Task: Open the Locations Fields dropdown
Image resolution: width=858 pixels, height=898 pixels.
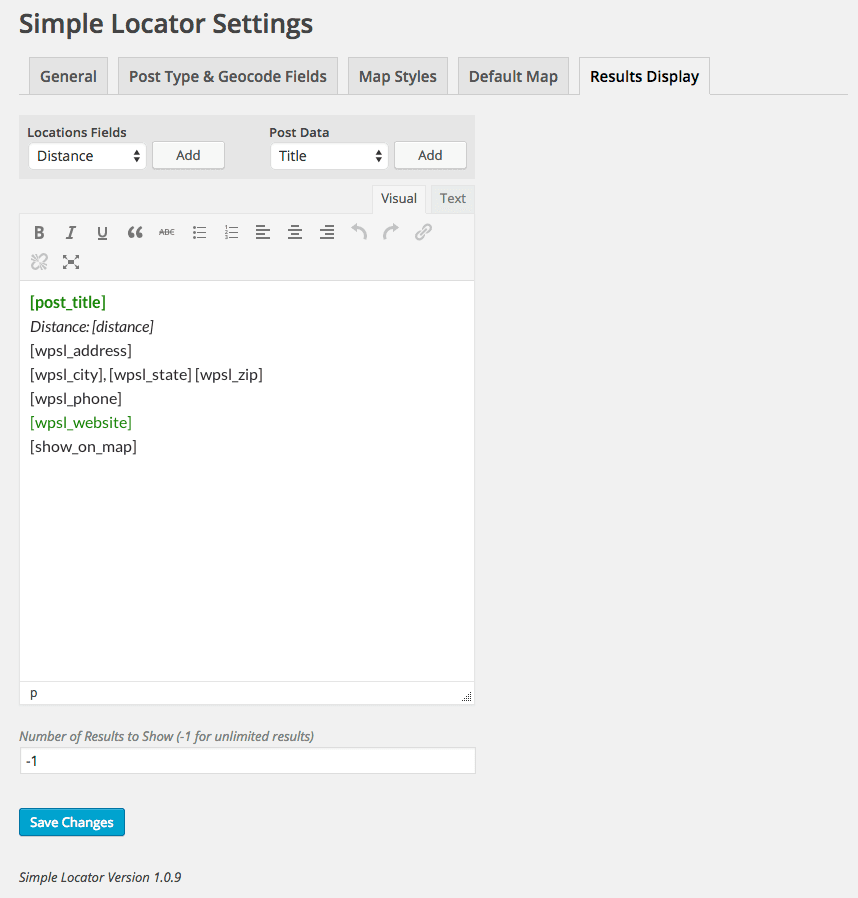Action: (87, 156)
